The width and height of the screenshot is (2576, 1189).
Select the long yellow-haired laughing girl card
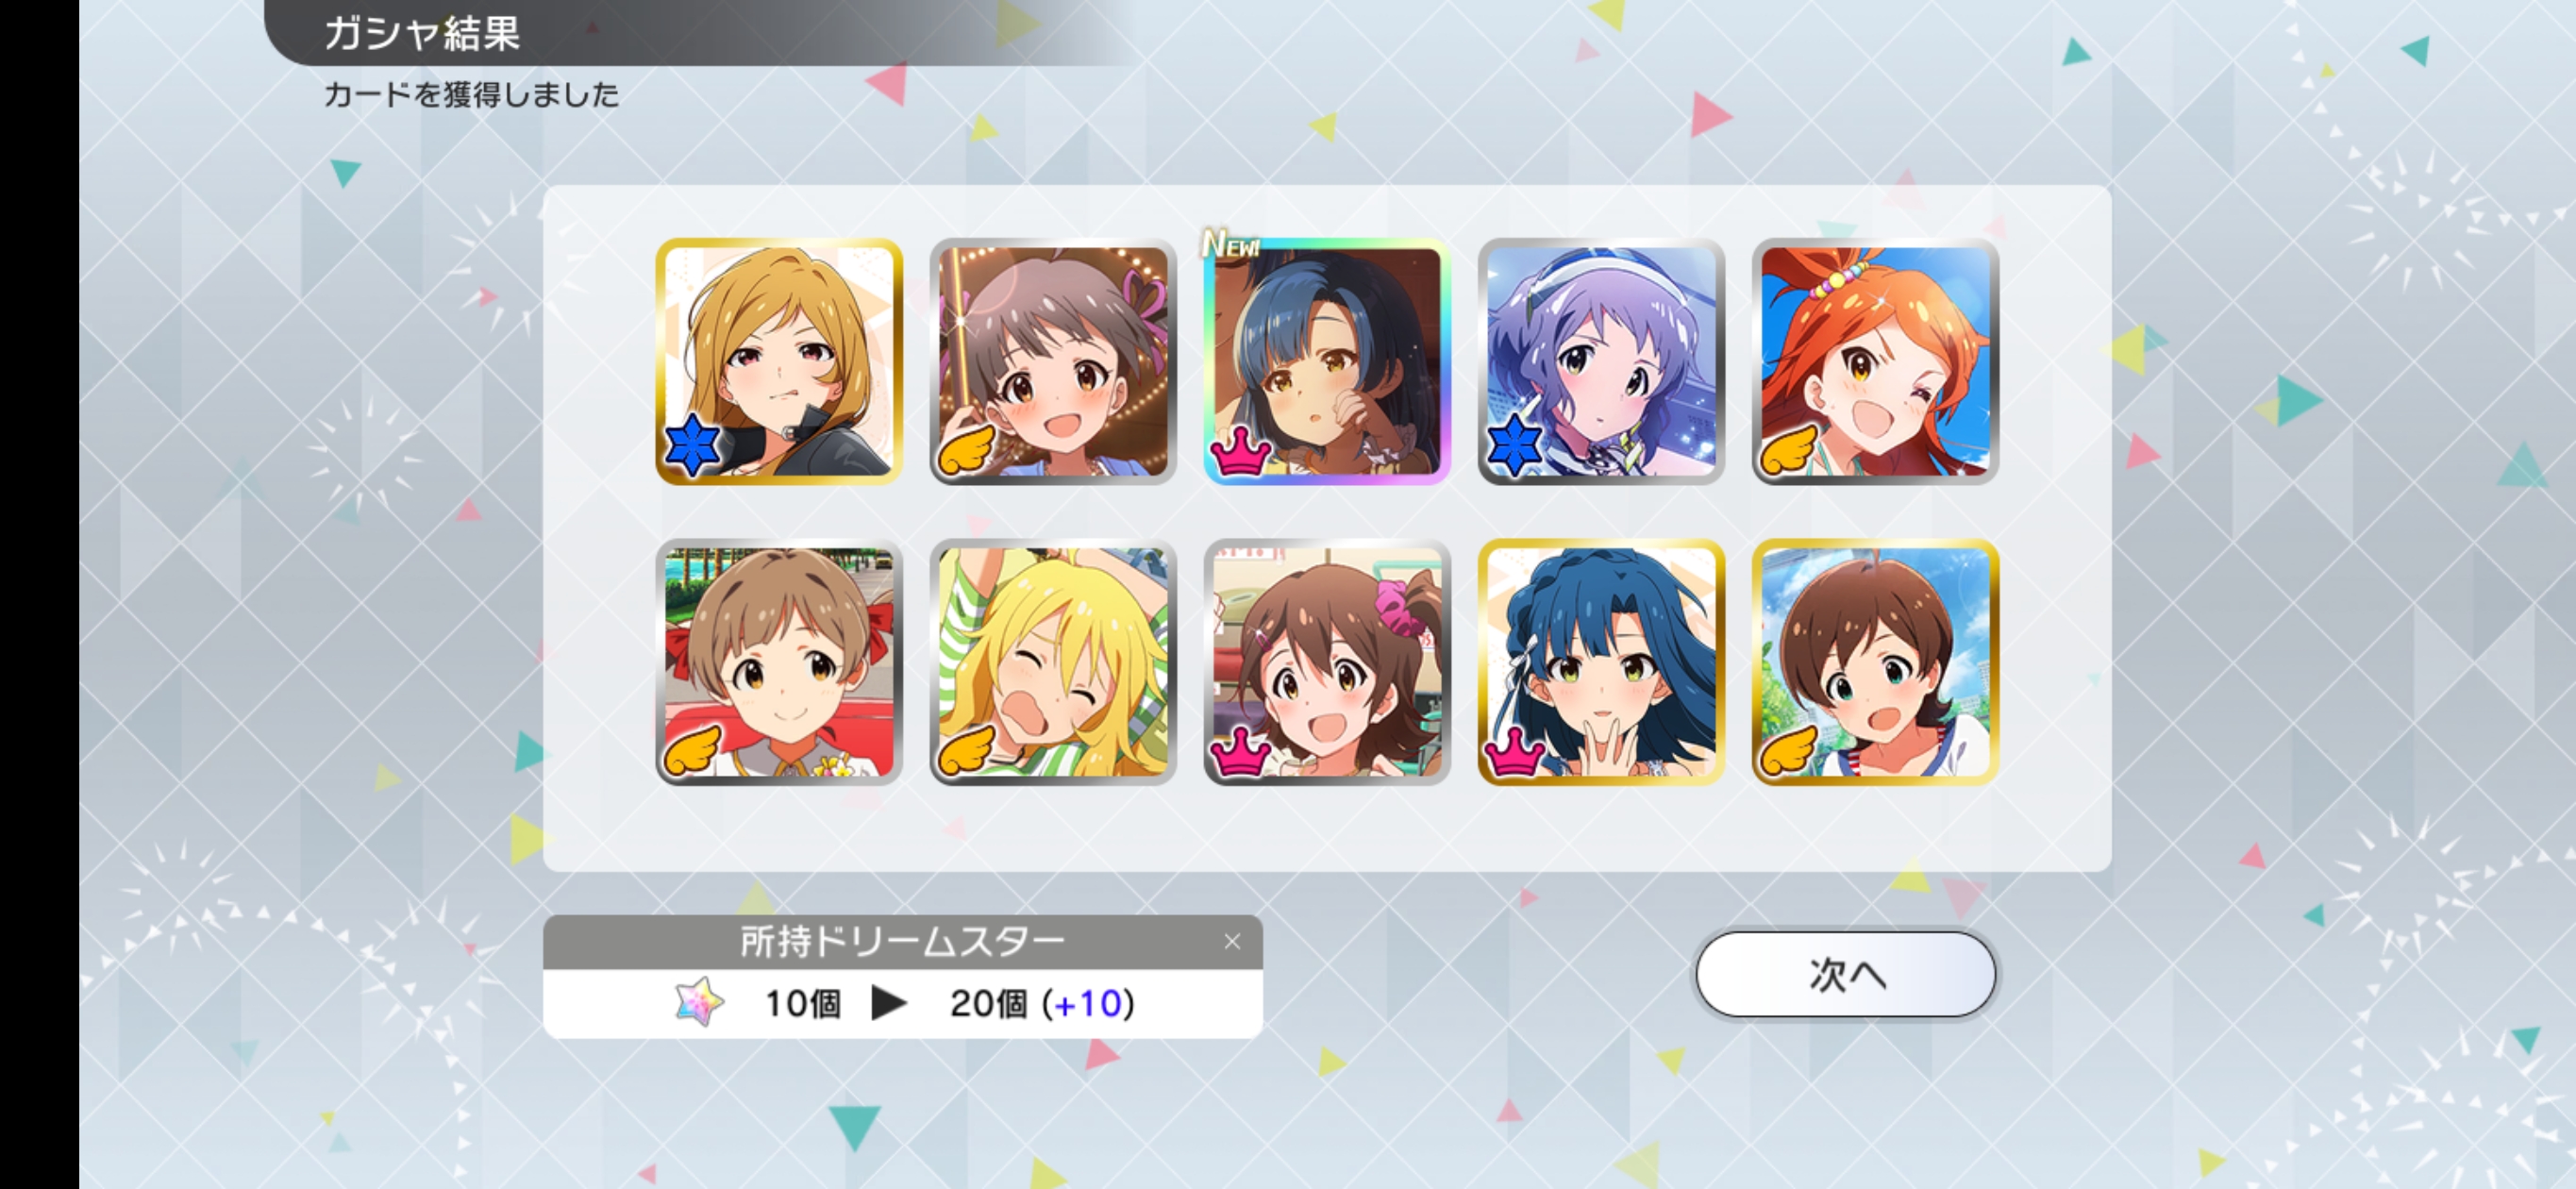pyautogui.click(x=1053, y=662)
